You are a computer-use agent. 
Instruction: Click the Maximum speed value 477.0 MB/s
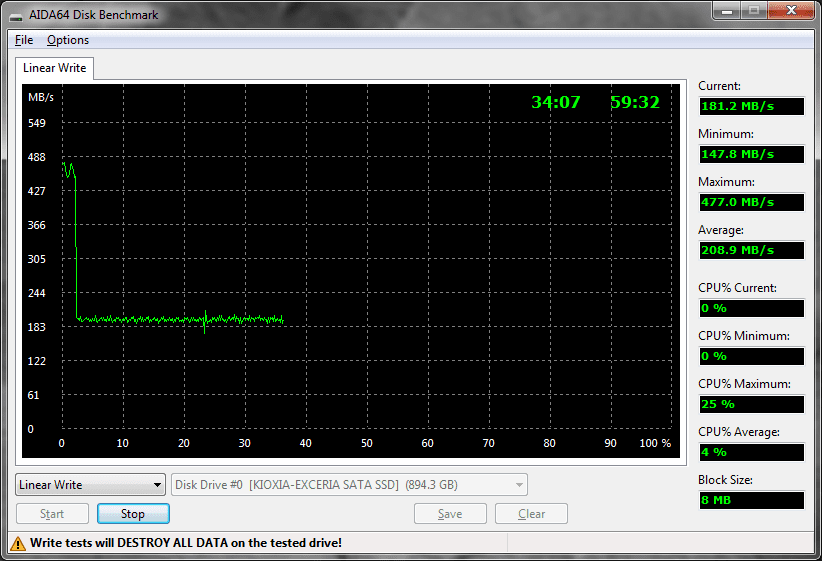click(x=751, y=202)
